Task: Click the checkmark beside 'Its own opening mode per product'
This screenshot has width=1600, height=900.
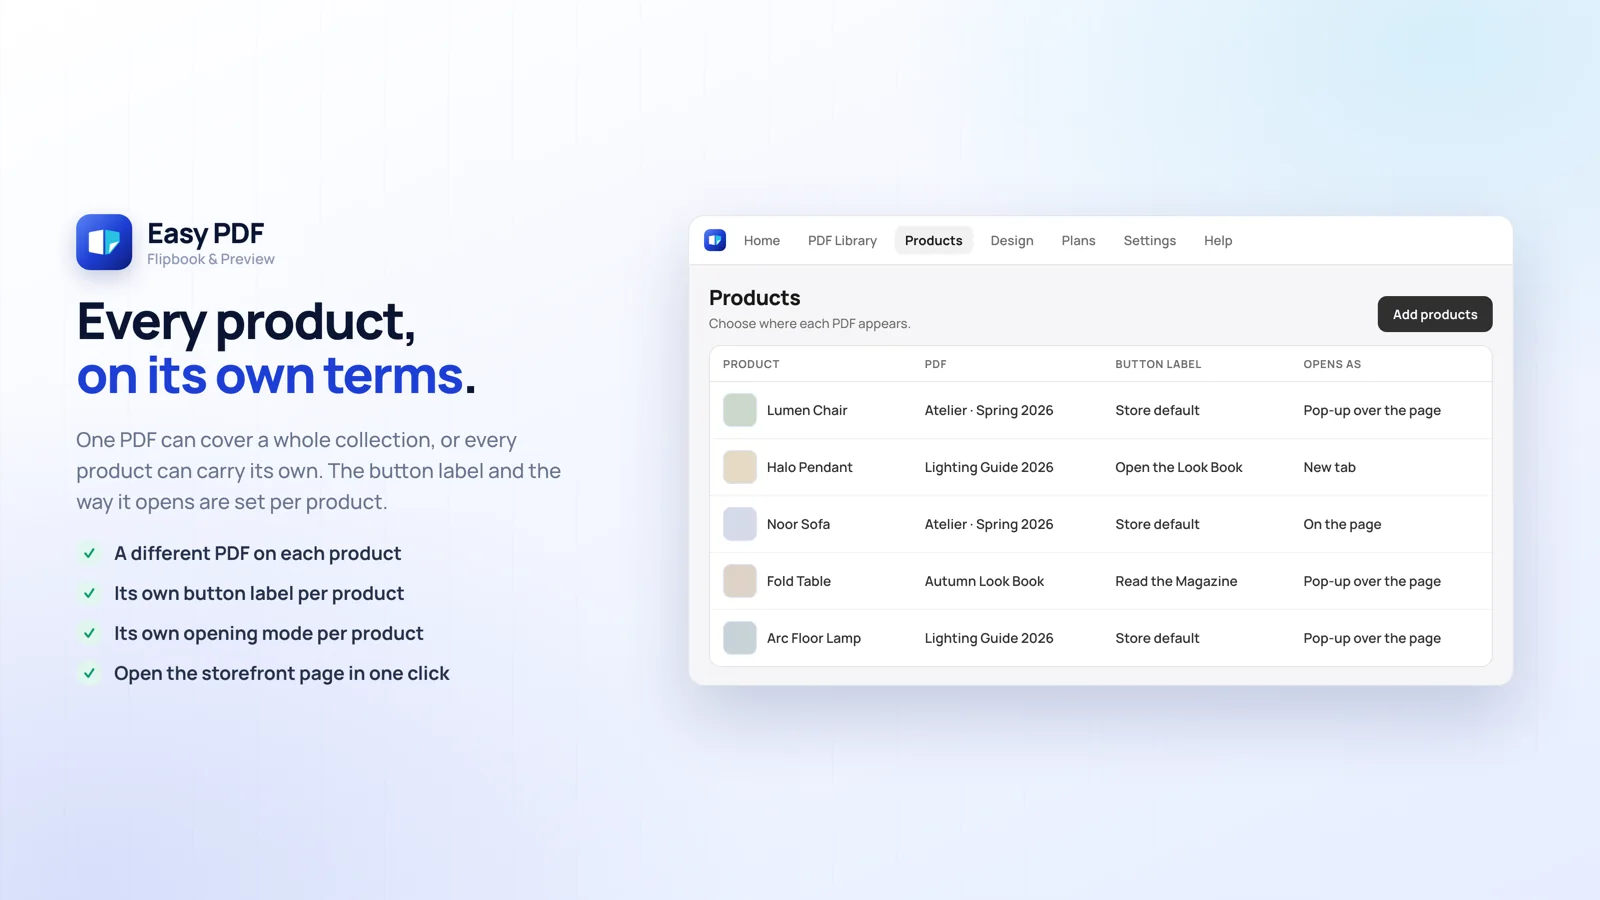Action: click(89, 633)
